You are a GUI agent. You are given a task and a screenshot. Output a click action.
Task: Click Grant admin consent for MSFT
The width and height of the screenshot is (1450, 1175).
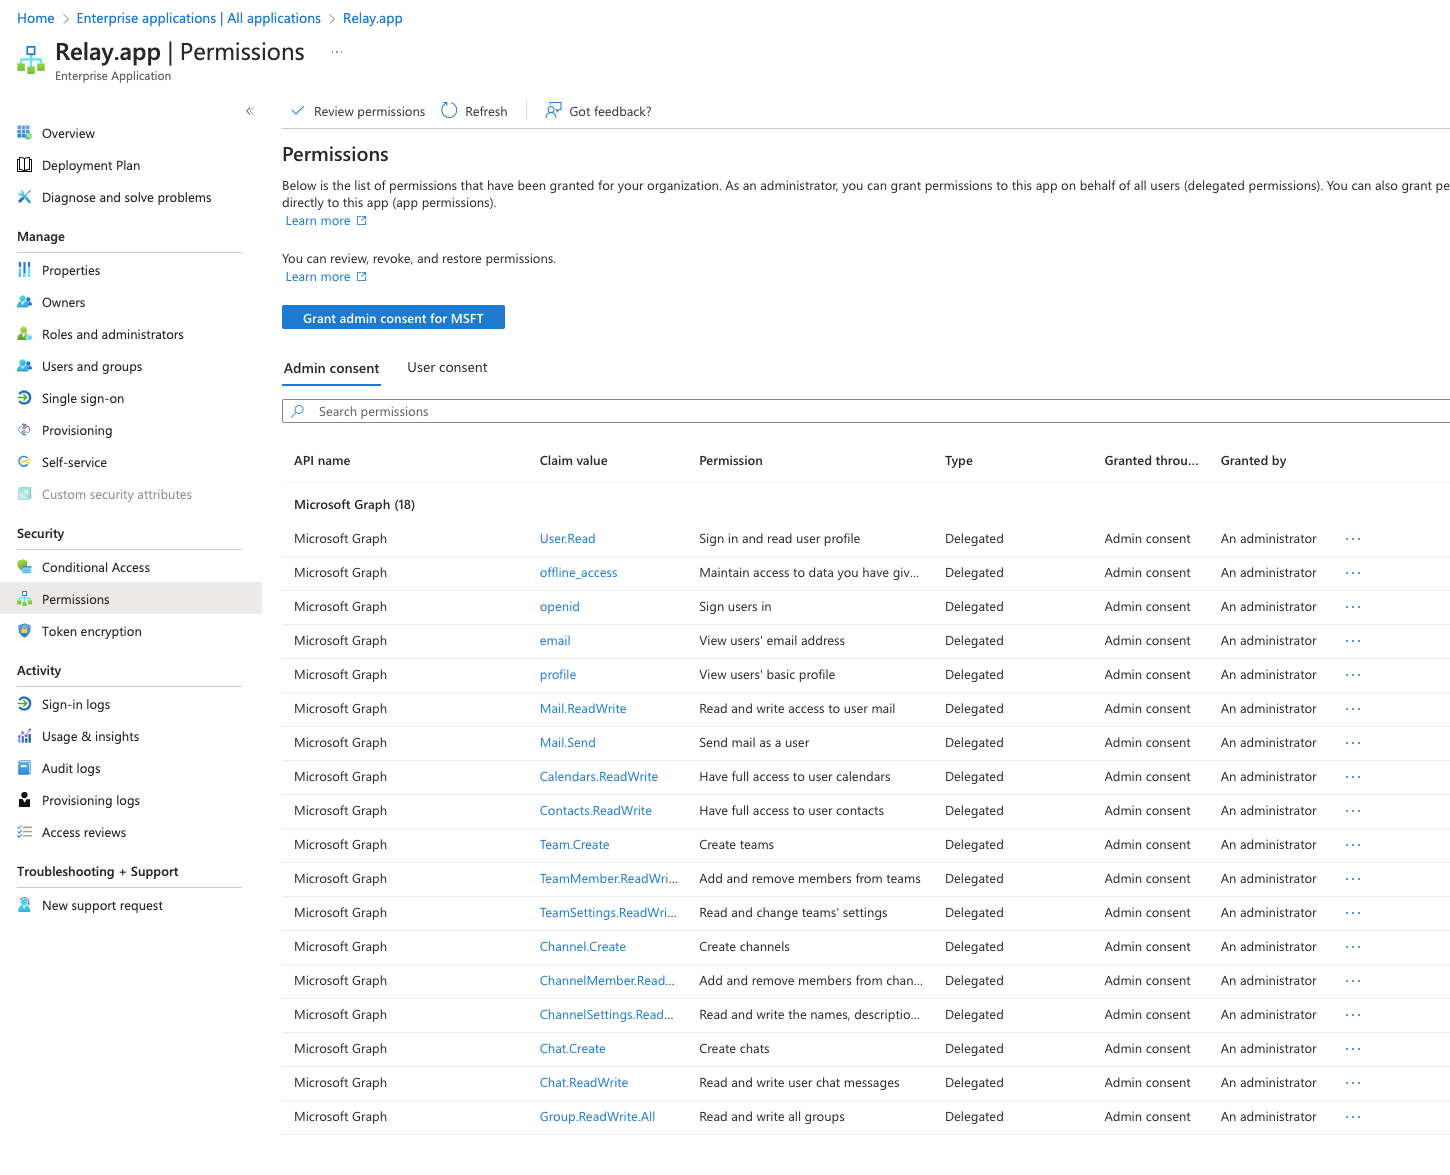click(393, 317)
